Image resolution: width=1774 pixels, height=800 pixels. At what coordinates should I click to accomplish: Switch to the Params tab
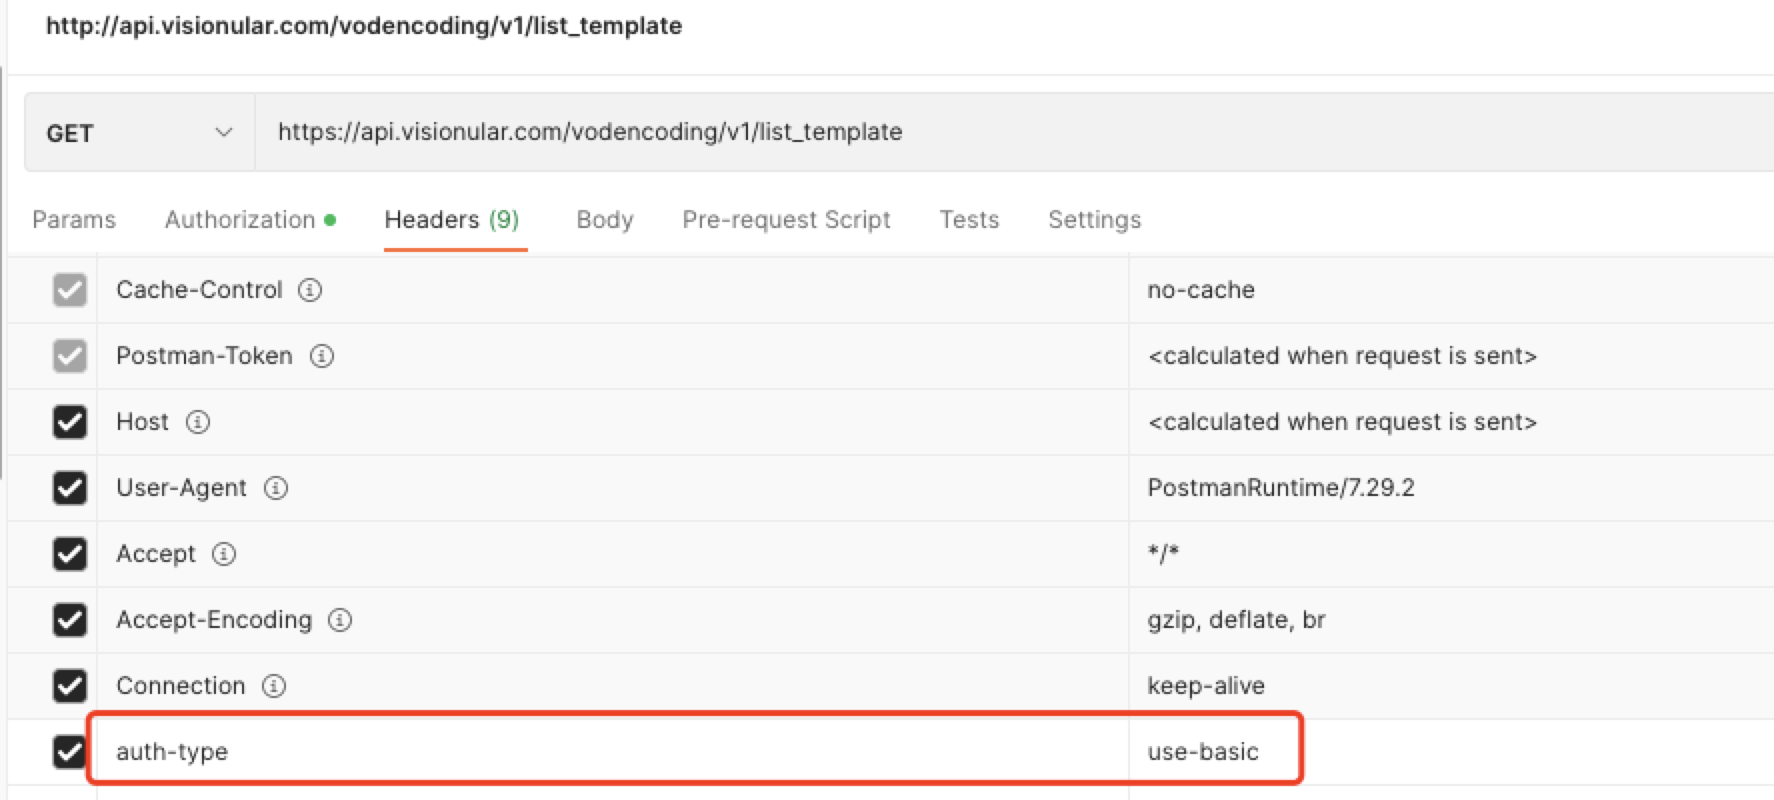coord(74,220)
